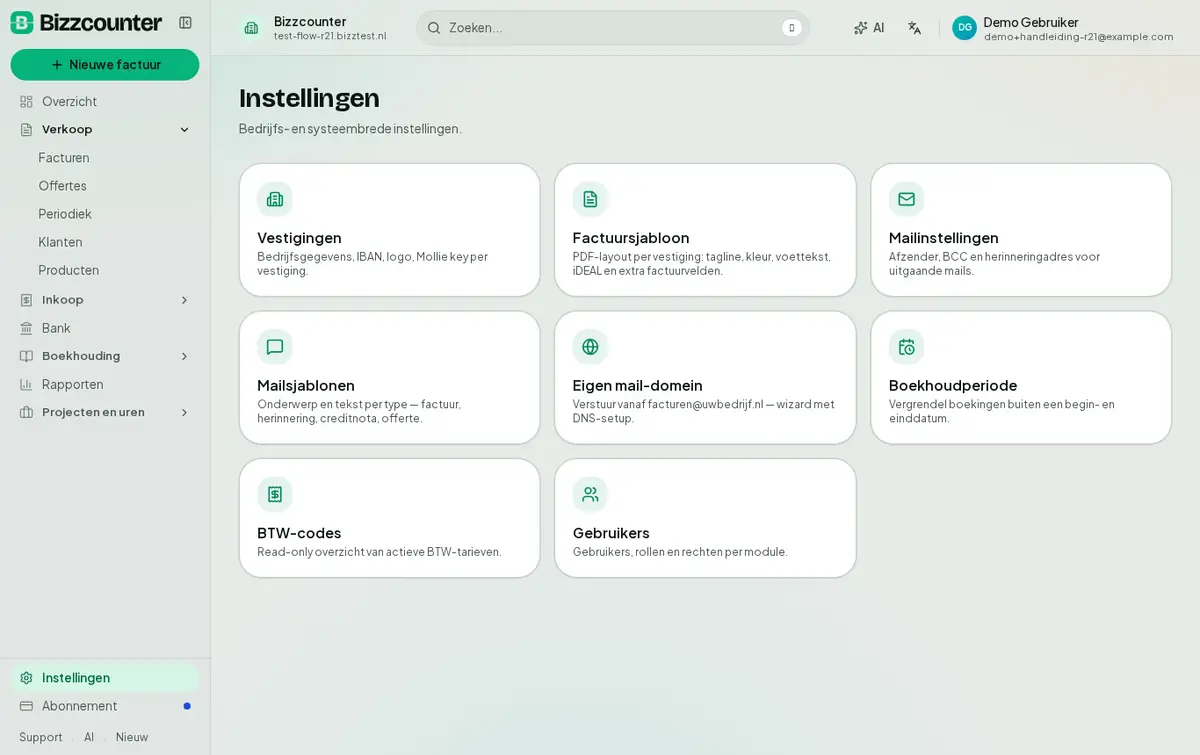Screen dimensions: 1200x755
Task: Click the Verkoop document icon
Action: 26,129
